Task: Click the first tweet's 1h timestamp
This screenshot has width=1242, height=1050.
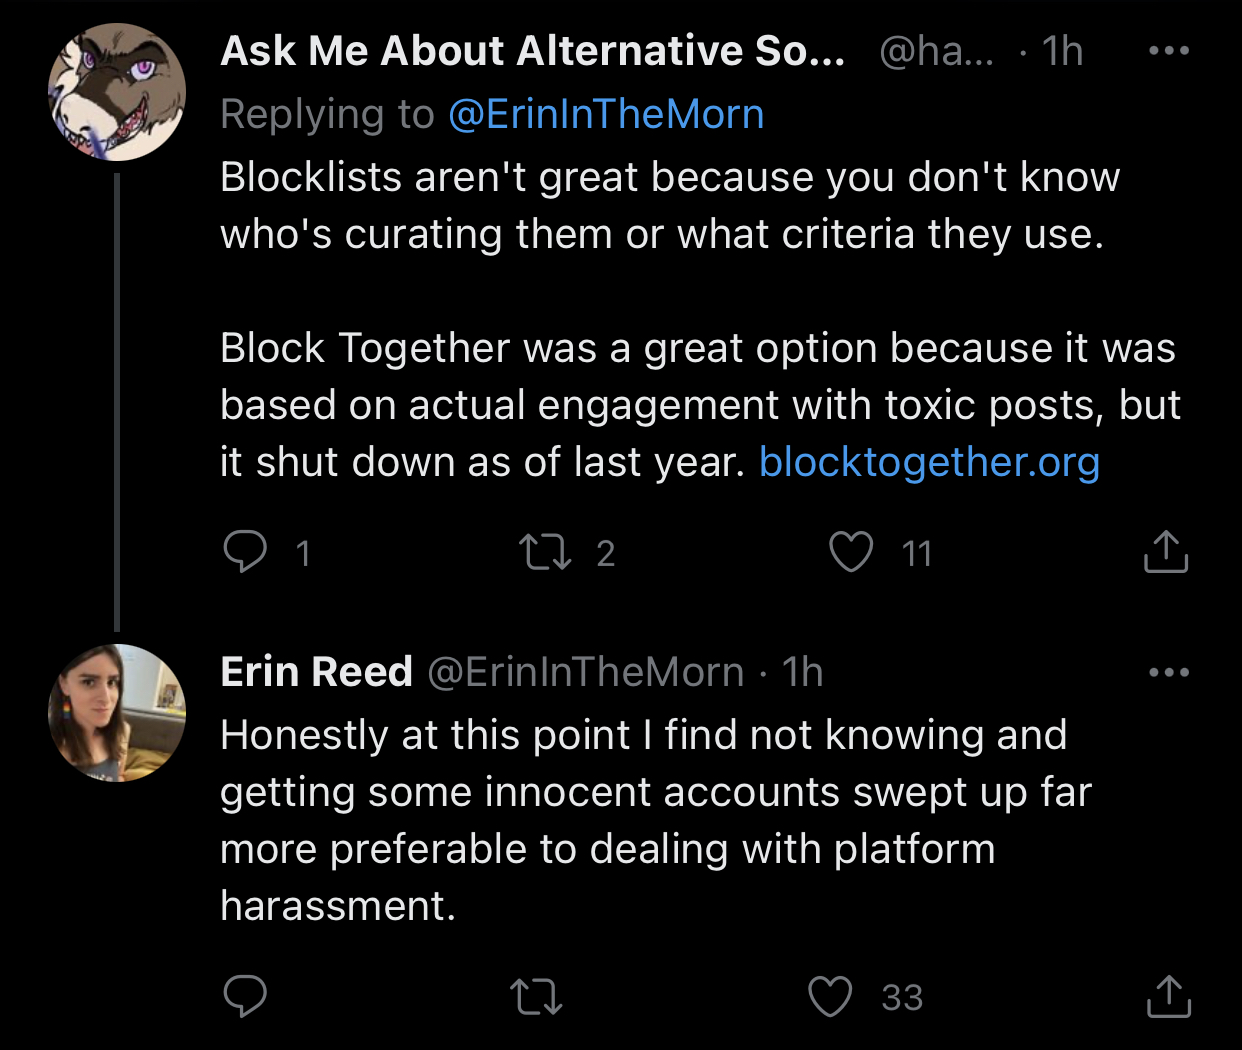Action: 1062,51
